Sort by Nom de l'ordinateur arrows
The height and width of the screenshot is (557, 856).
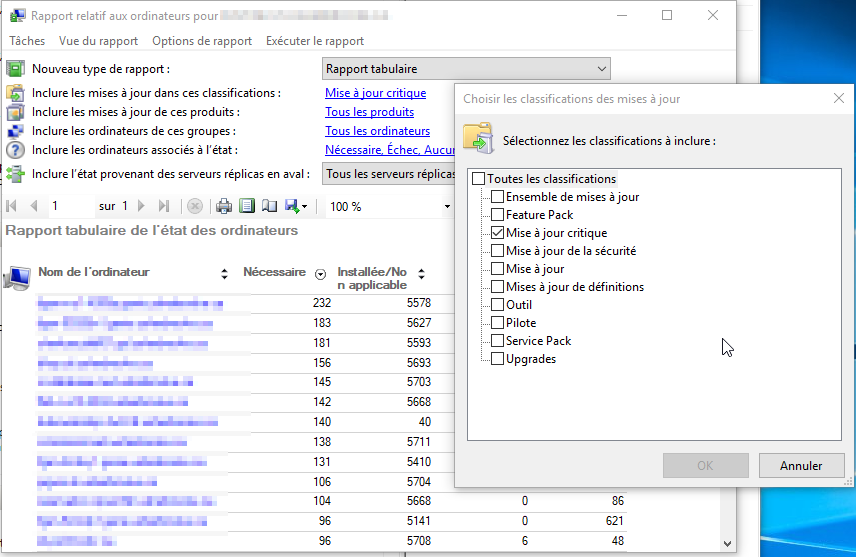tap(224, 274)
